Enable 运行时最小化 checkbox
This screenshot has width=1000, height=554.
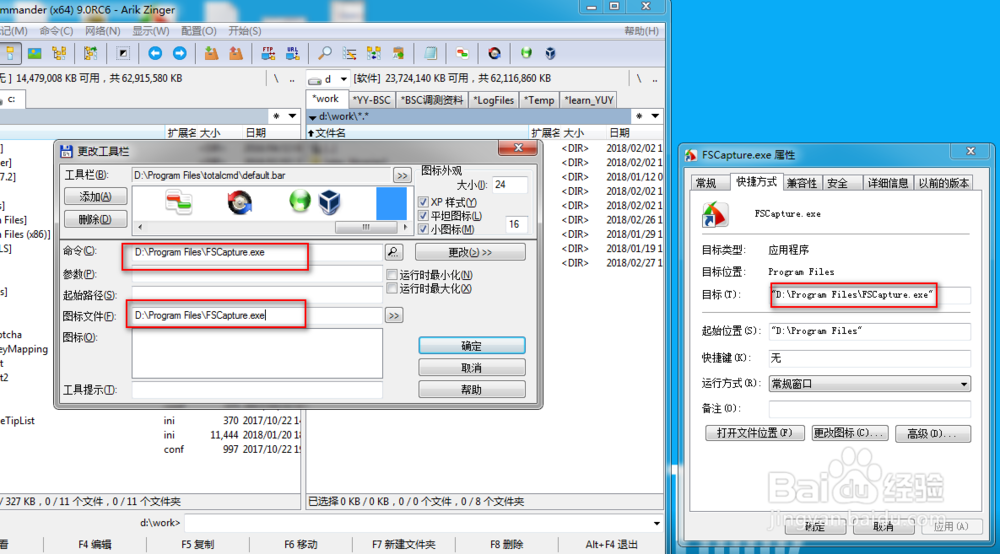coord(392,275)
